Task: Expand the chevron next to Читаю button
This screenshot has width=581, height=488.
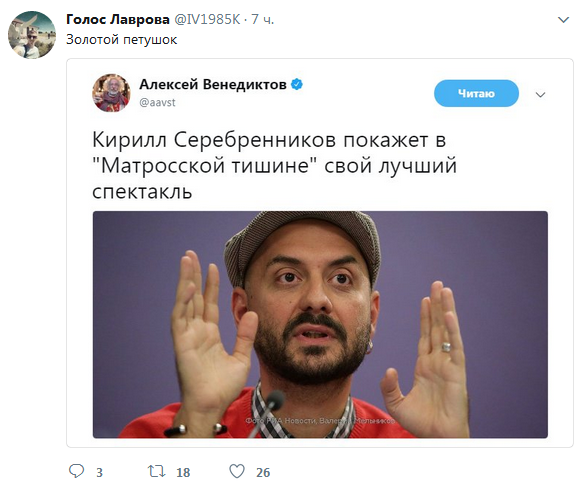Action: coord(540,94)
